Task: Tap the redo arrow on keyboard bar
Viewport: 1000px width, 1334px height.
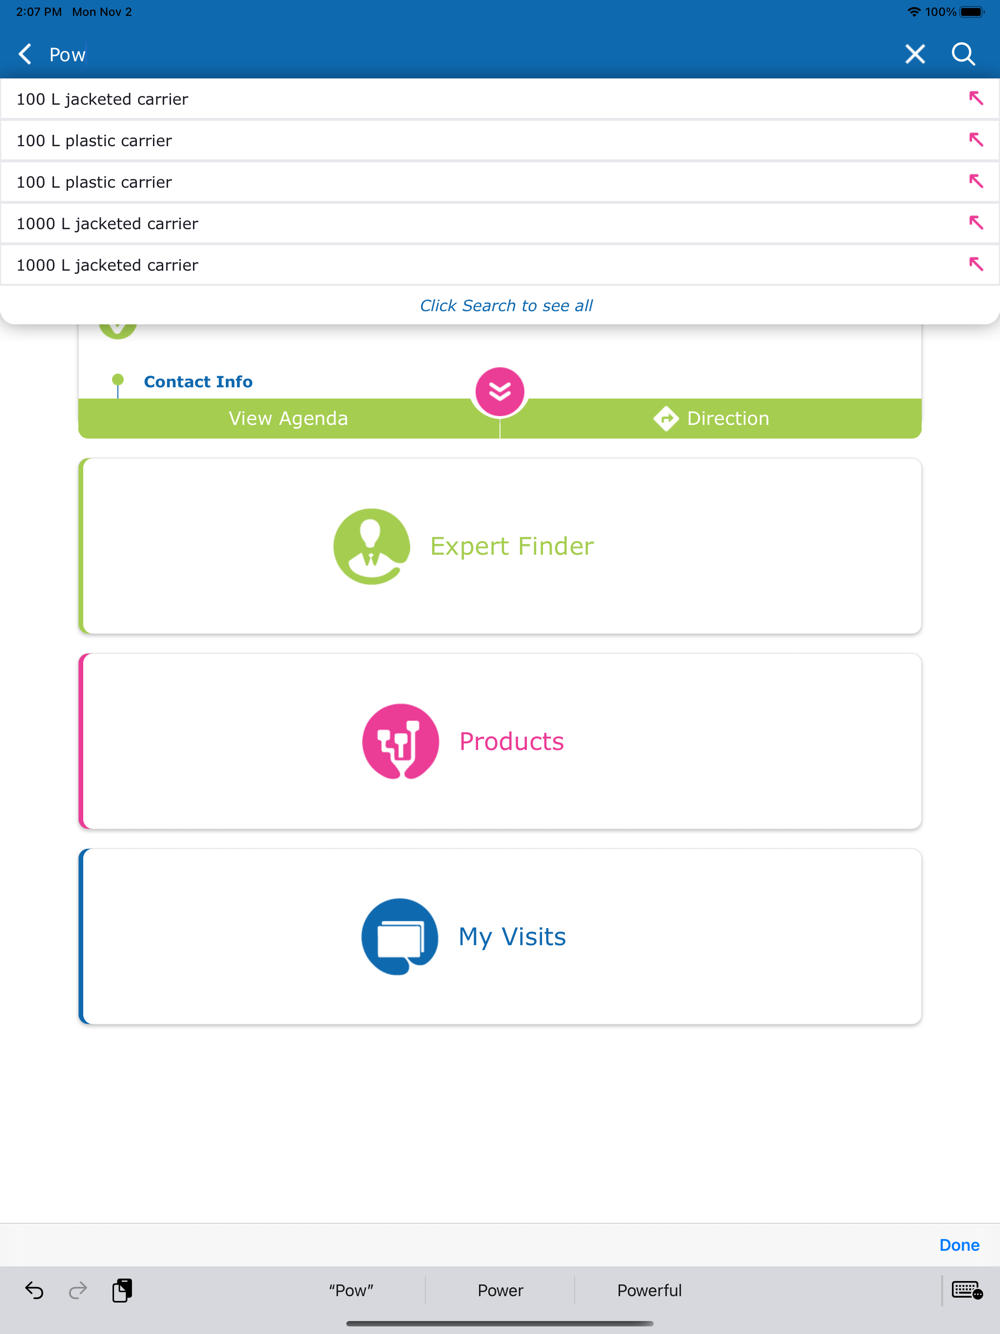Action: tap(78, 1290)
